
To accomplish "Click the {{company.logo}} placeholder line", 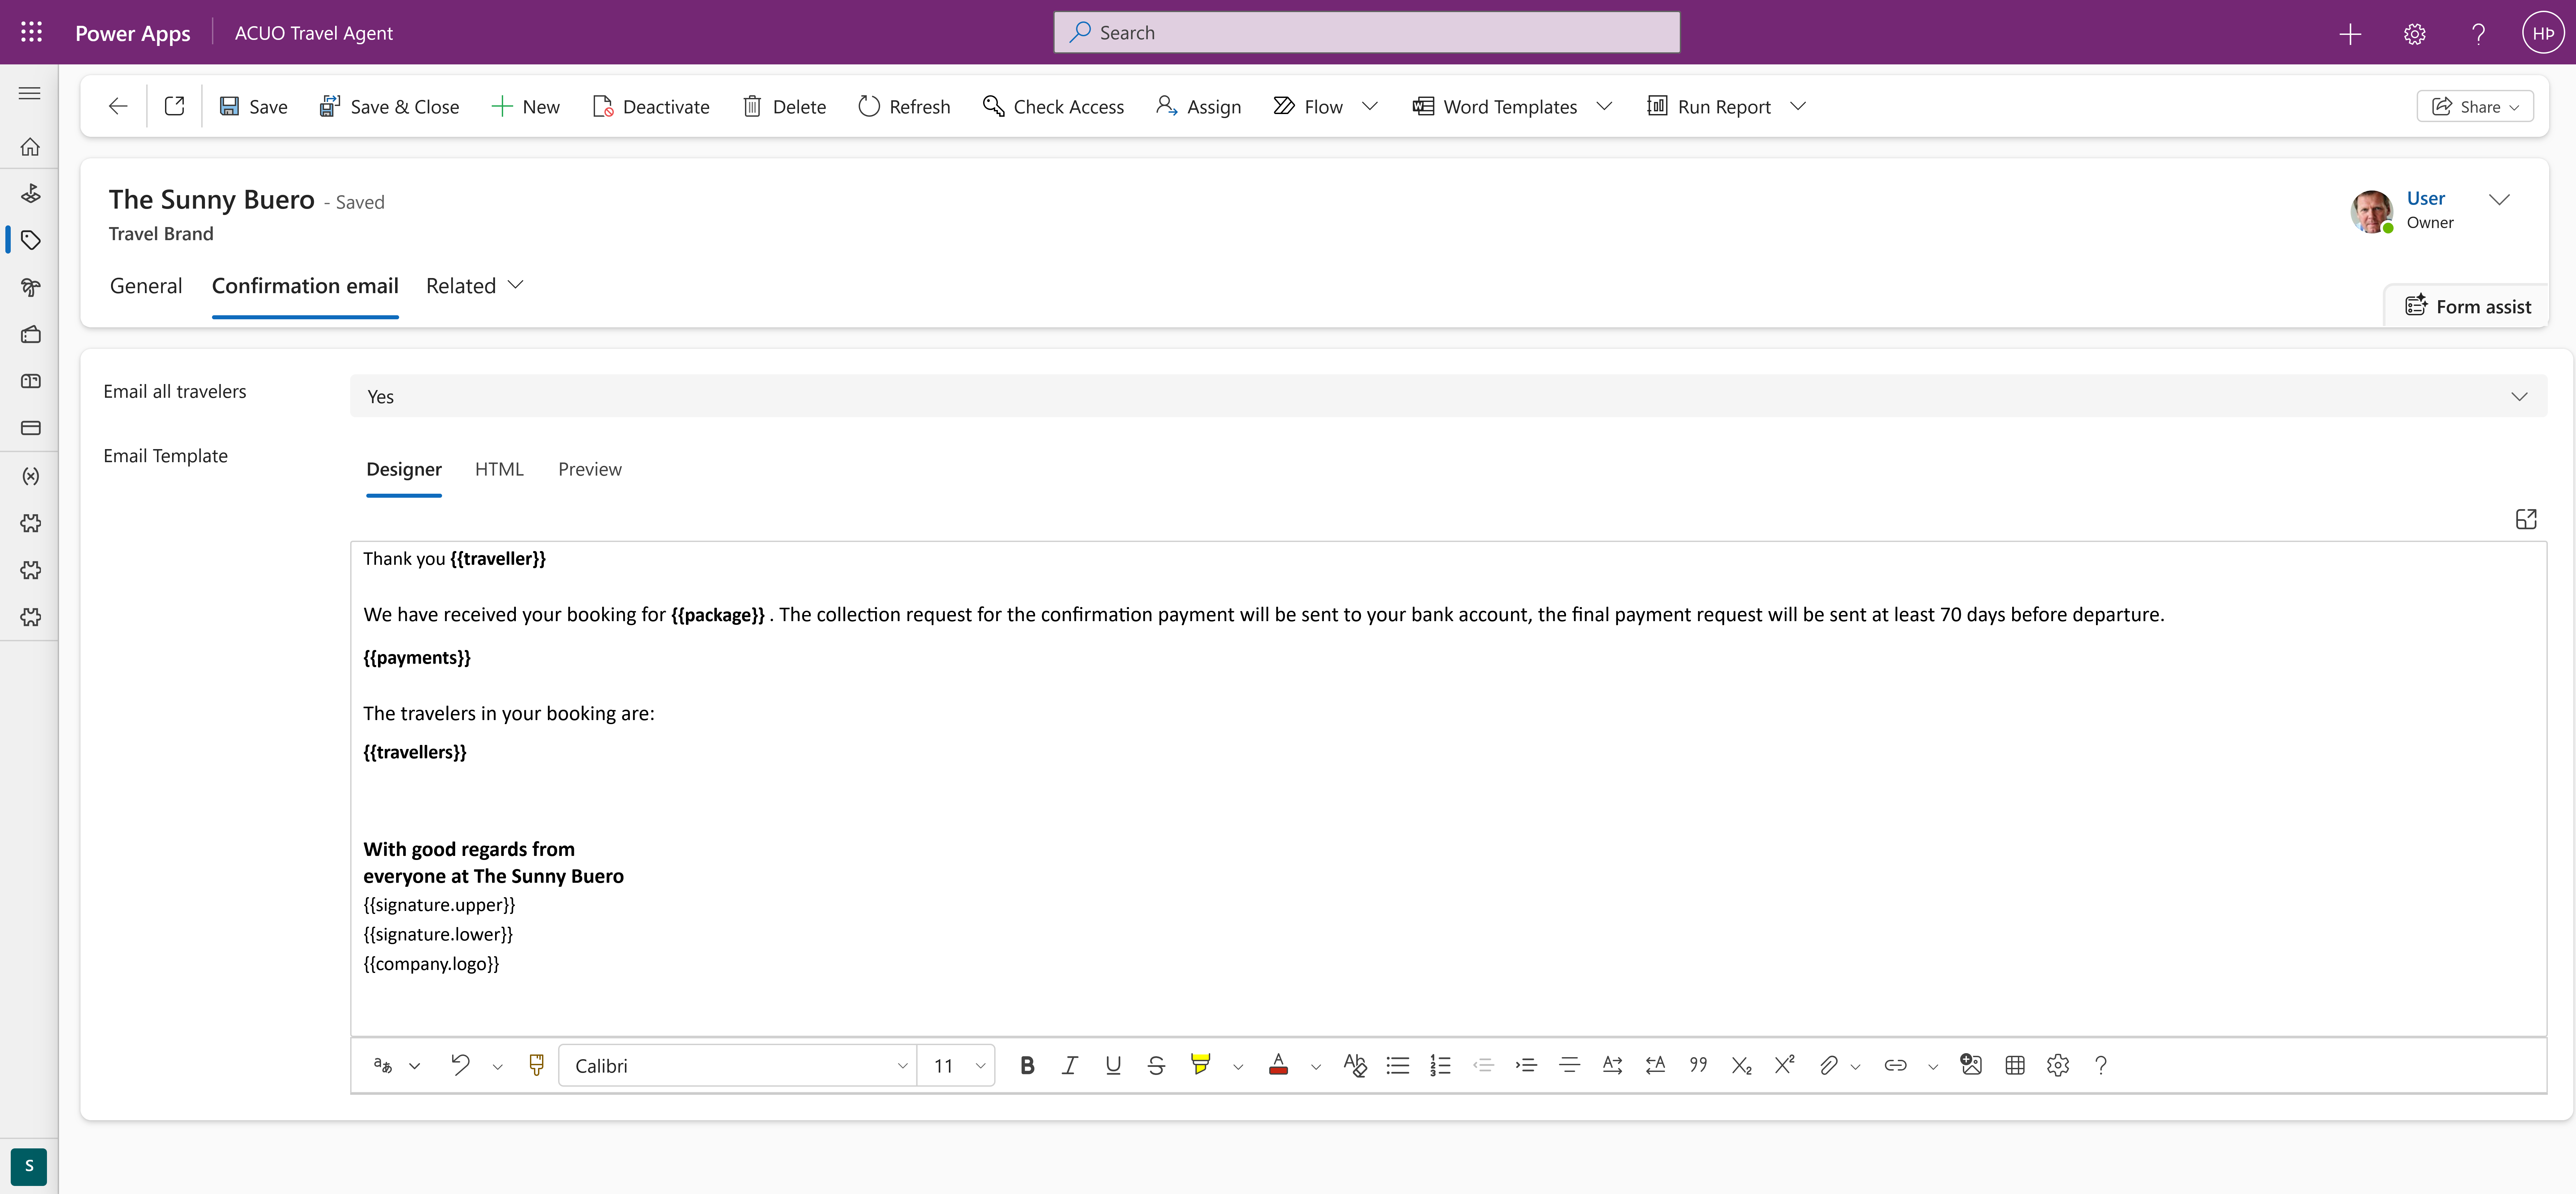I will pyautogui.click(x=431, y=964).
